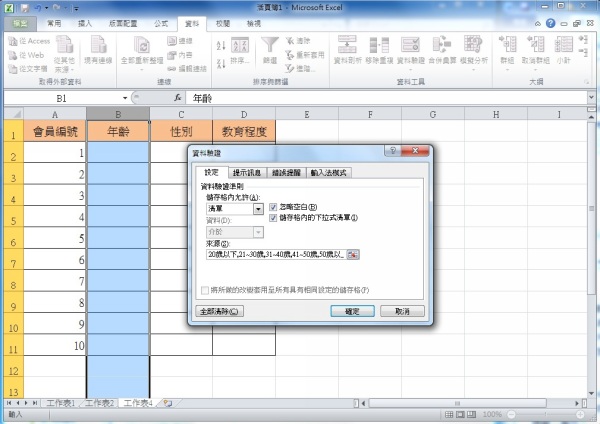Open the Allow dropdown list
The width and height of the screenshot is (600, 424).
(x=258, y=209)
